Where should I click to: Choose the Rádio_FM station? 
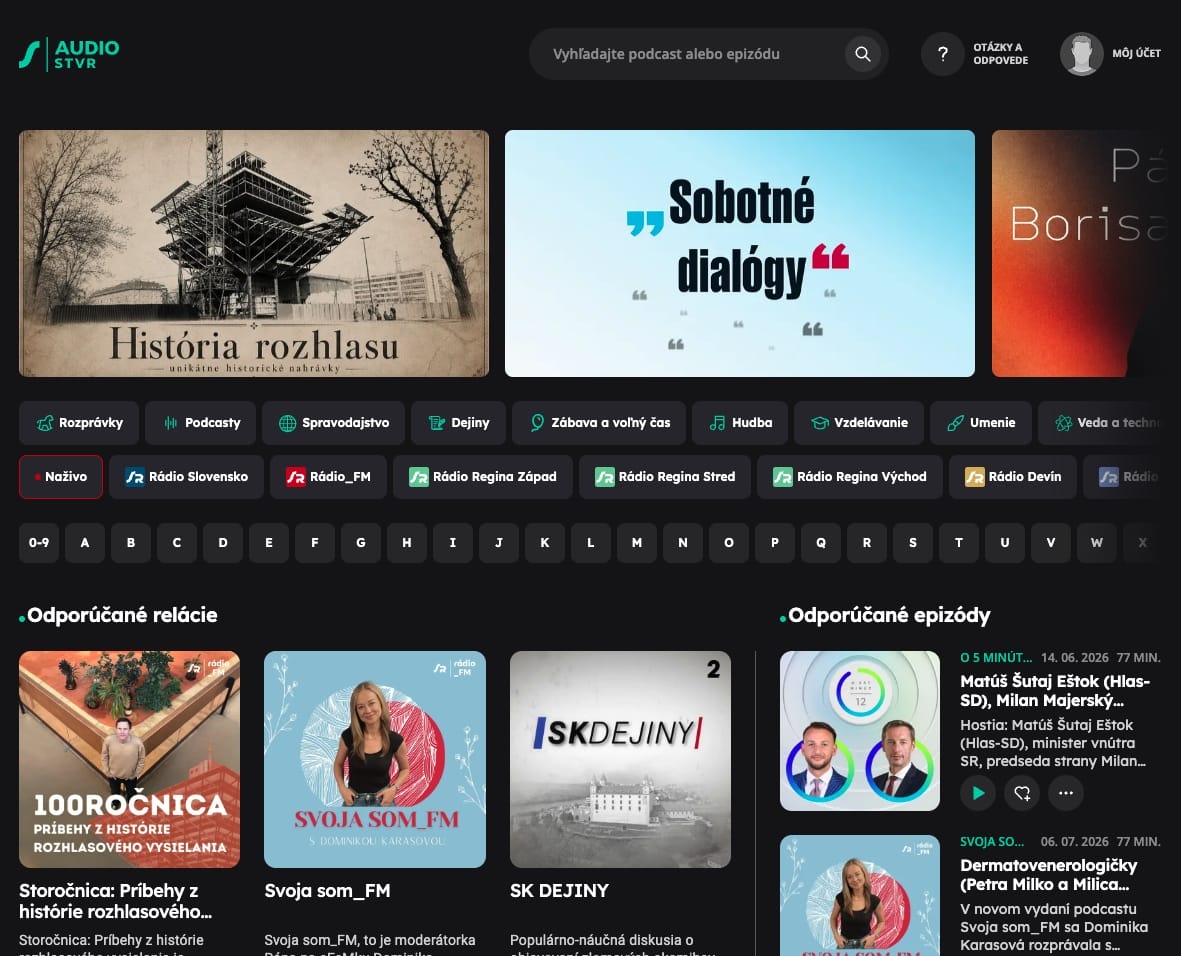328,477
